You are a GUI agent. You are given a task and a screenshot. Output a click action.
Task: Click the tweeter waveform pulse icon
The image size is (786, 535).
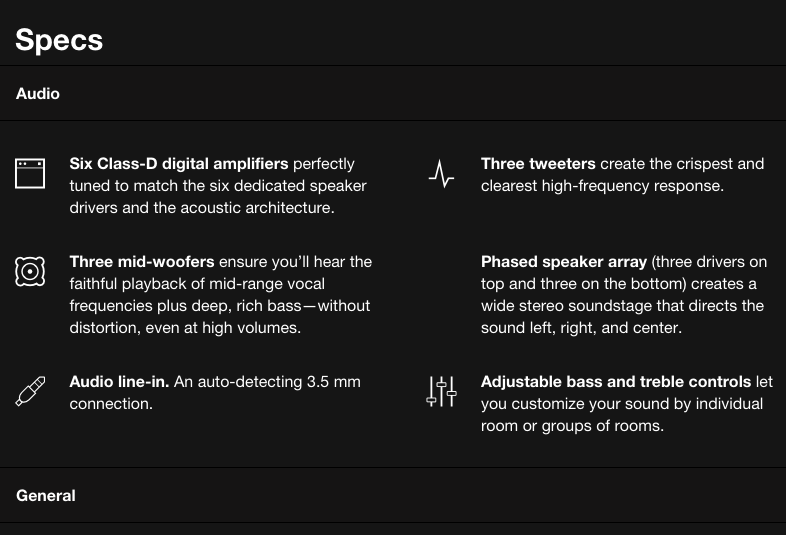point(441,174)
